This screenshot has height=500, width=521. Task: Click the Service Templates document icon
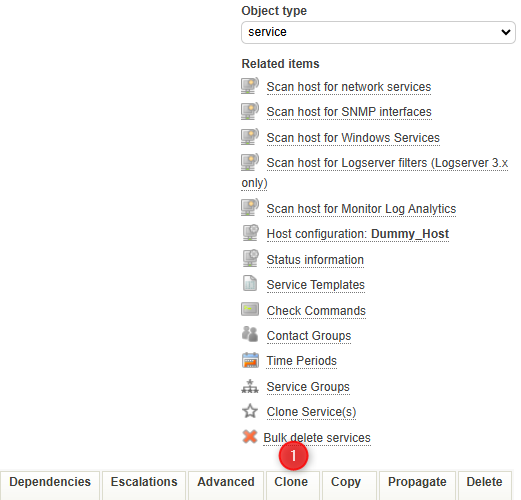pyautogui.click(x=250, y=283)
